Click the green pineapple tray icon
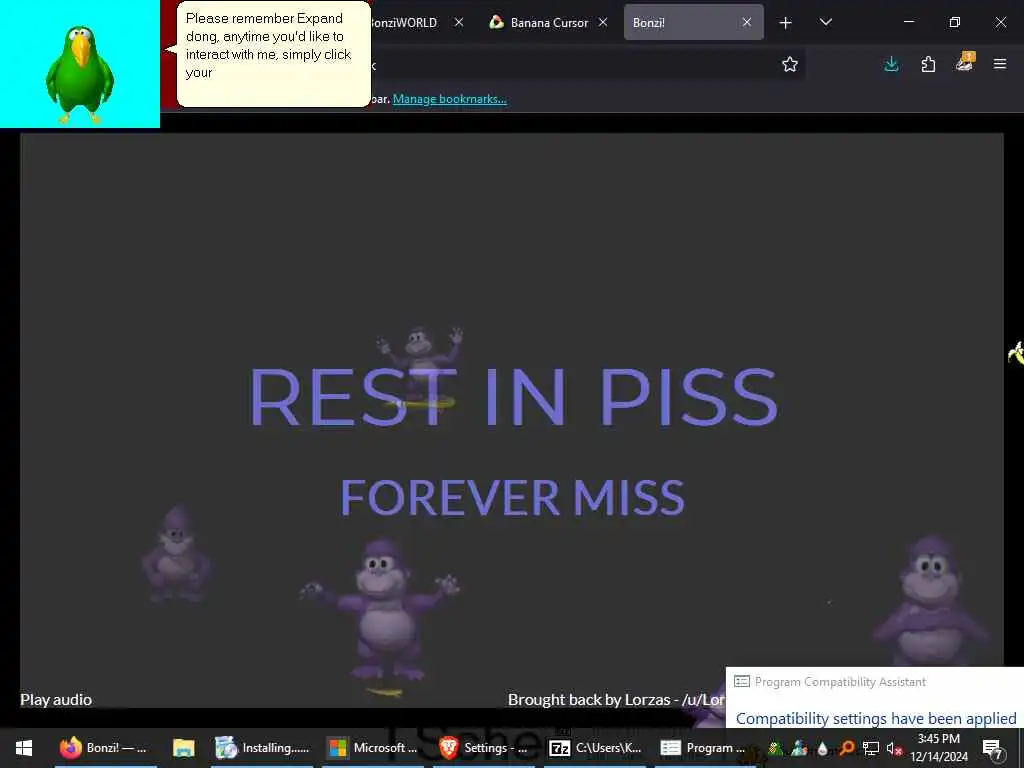The width and height of the screenshot is (1024, 768). click(x=775, y=748)
